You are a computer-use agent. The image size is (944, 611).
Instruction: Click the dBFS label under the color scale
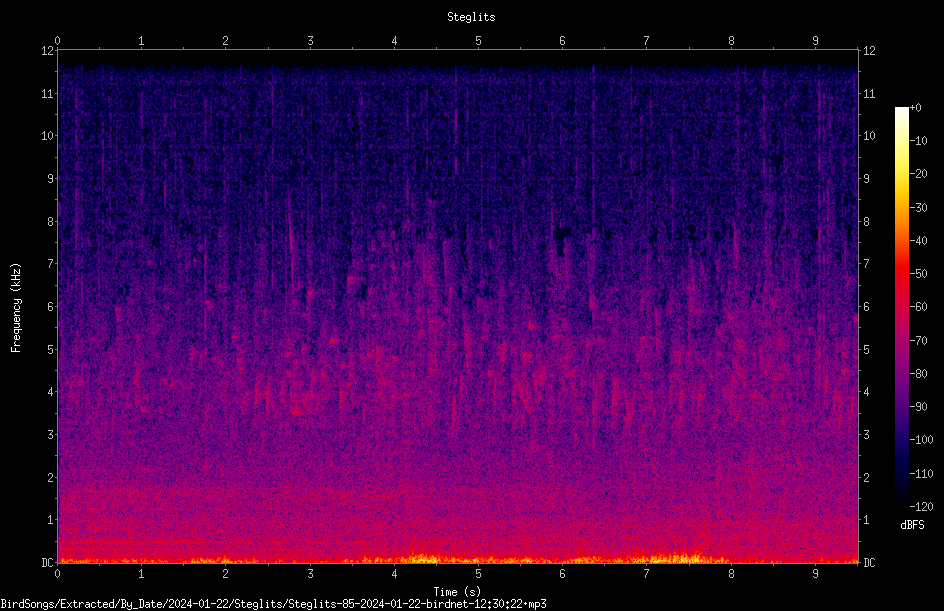[912, 525]
